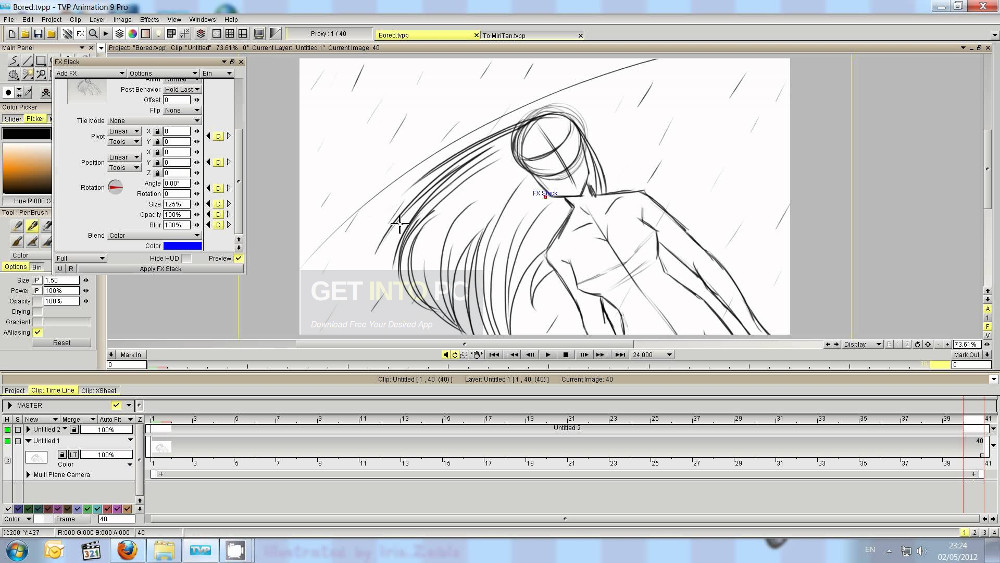Toggle the Antialiasing checkbox
The height and width of the screenshot is (563, 1000).
tap(38, 332)
